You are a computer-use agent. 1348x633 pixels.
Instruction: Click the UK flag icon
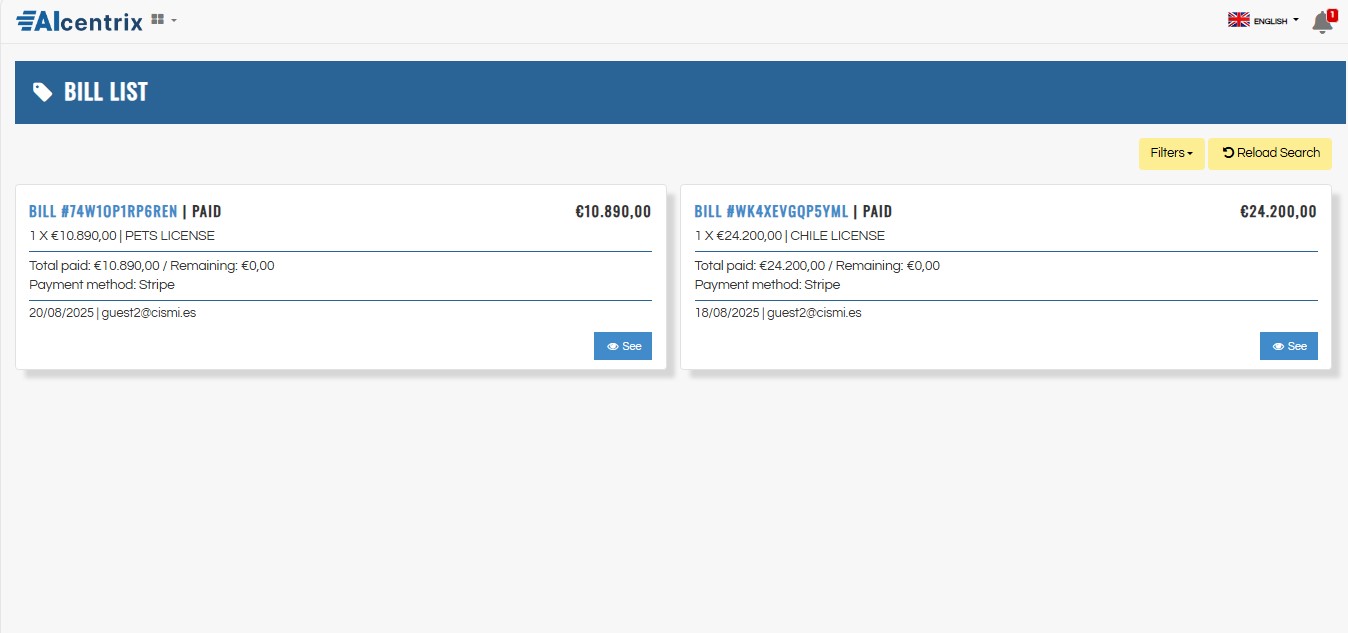(x=1238, y=20)
